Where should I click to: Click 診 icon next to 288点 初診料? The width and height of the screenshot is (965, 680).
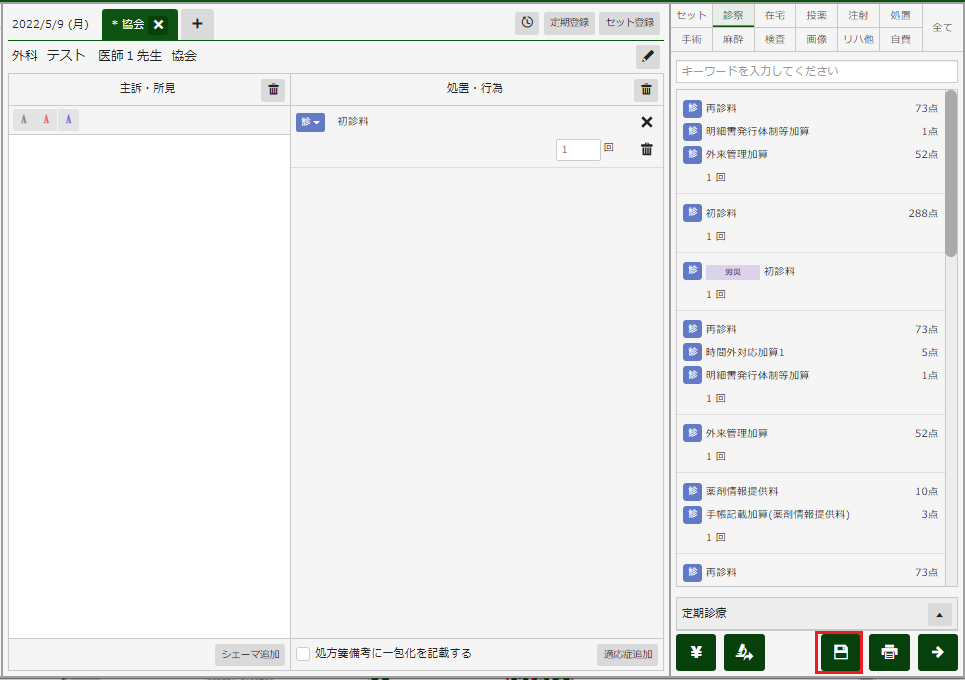(692, 213)
